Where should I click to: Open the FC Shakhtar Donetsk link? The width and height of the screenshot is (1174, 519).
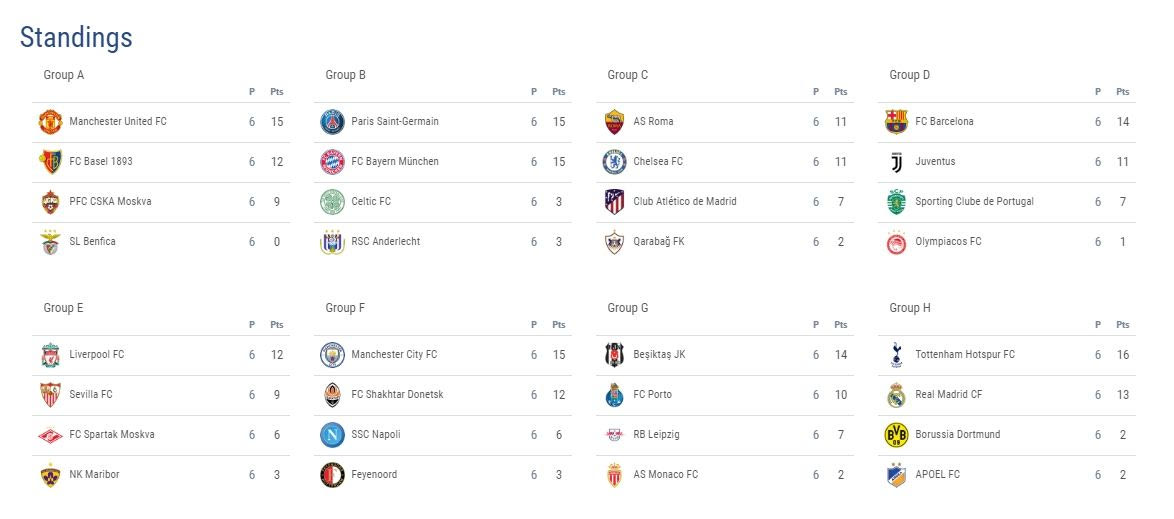(397, 395)
